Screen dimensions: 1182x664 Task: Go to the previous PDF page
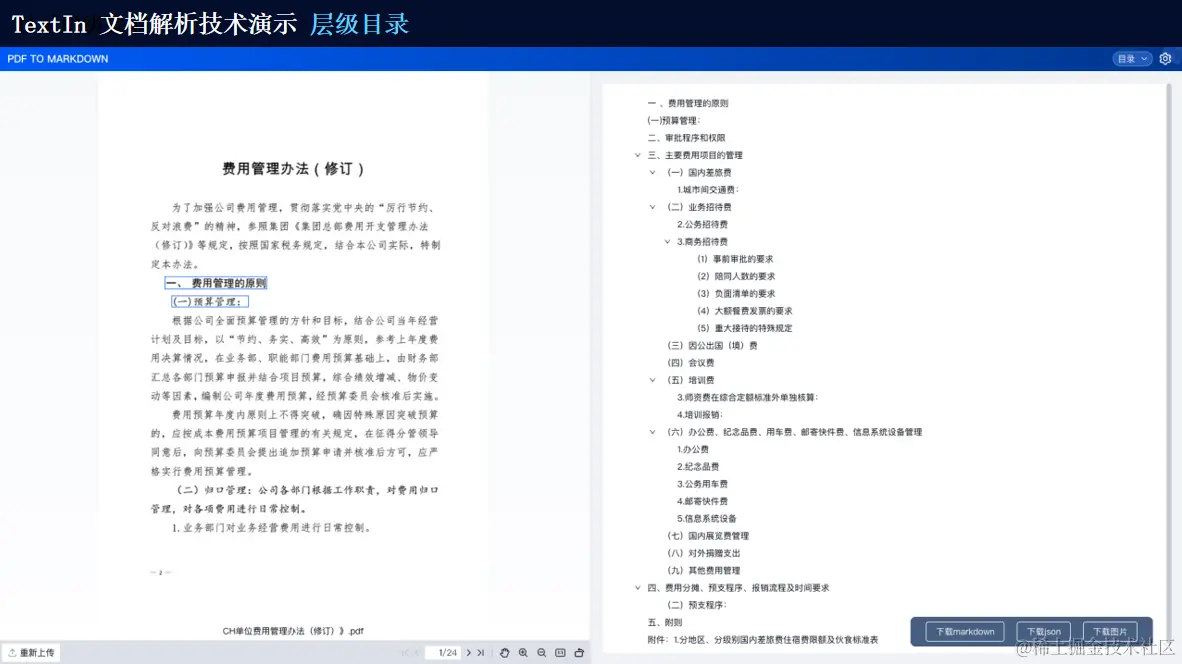pos(417,653)
